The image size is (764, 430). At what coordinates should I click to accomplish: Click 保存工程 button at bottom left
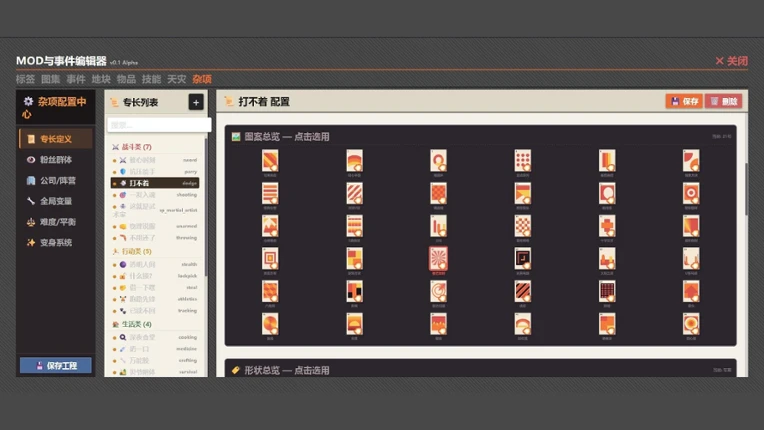(56, 365)
